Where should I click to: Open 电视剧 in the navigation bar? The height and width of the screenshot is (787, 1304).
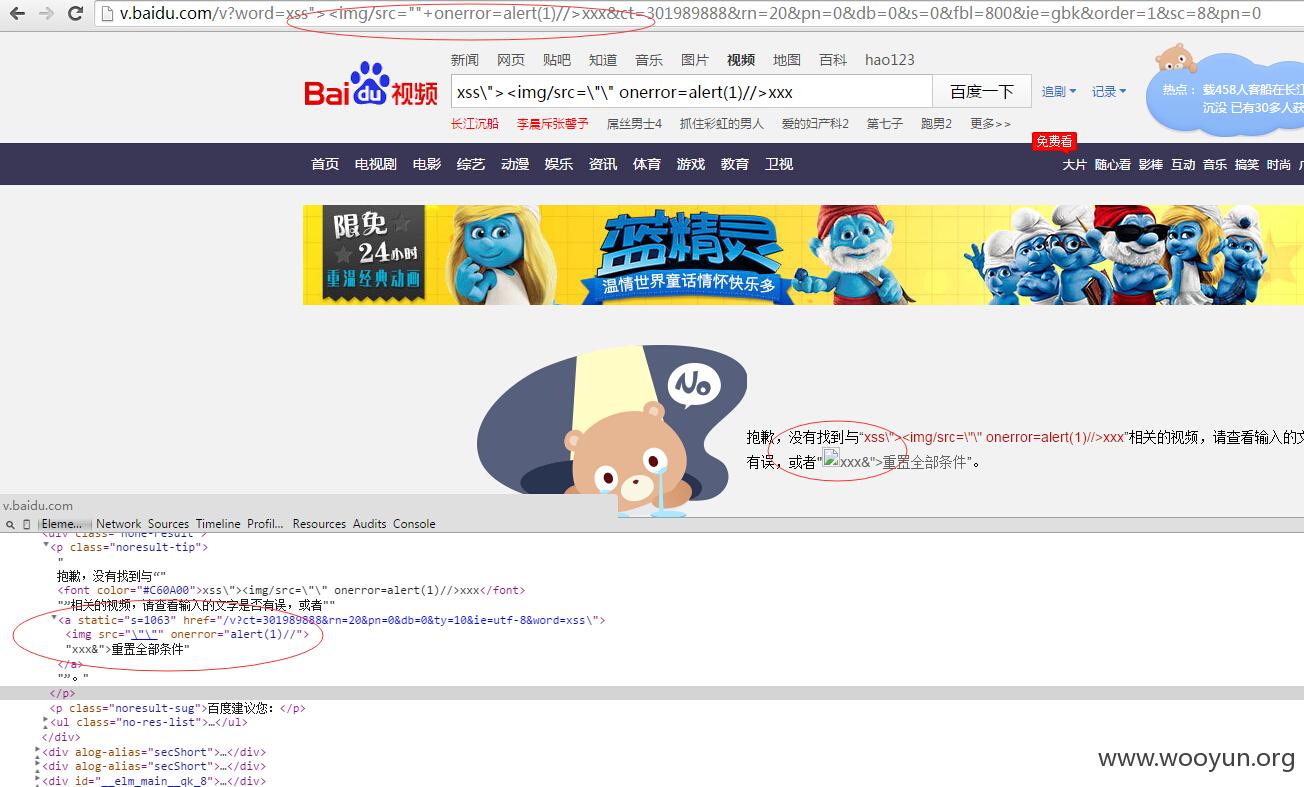[376, 164]
